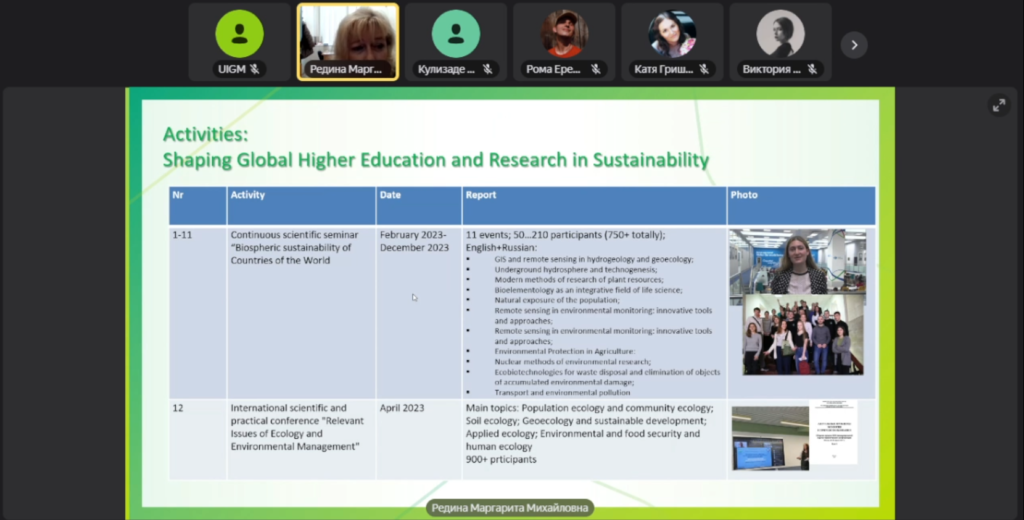1024x520 pixels.
Task: Select Рома Ере participant avatar
Action: click(564, 33)
